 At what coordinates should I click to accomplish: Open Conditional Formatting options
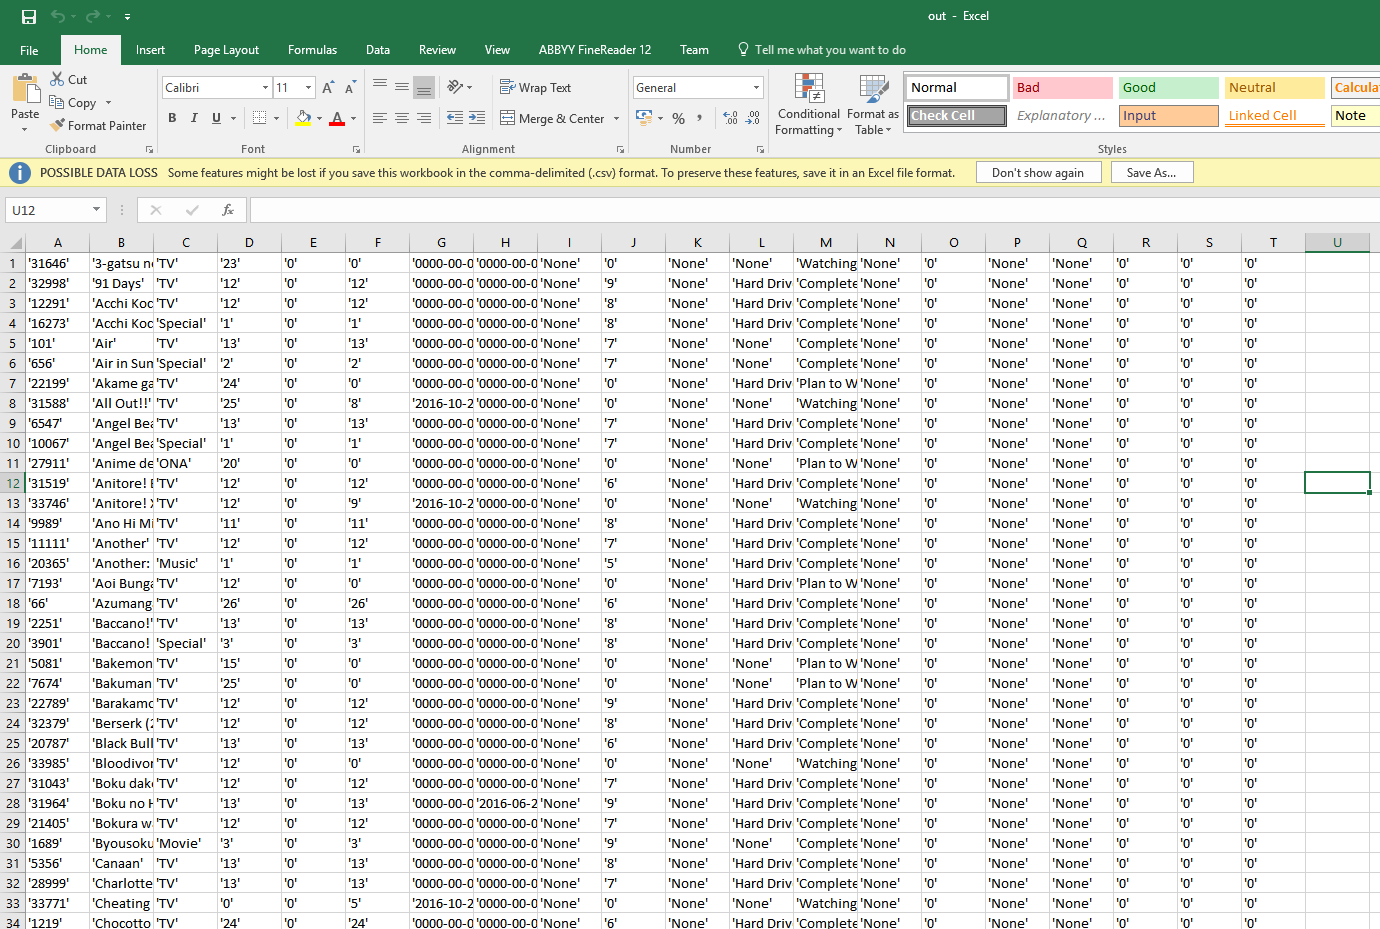coord(808,104)
